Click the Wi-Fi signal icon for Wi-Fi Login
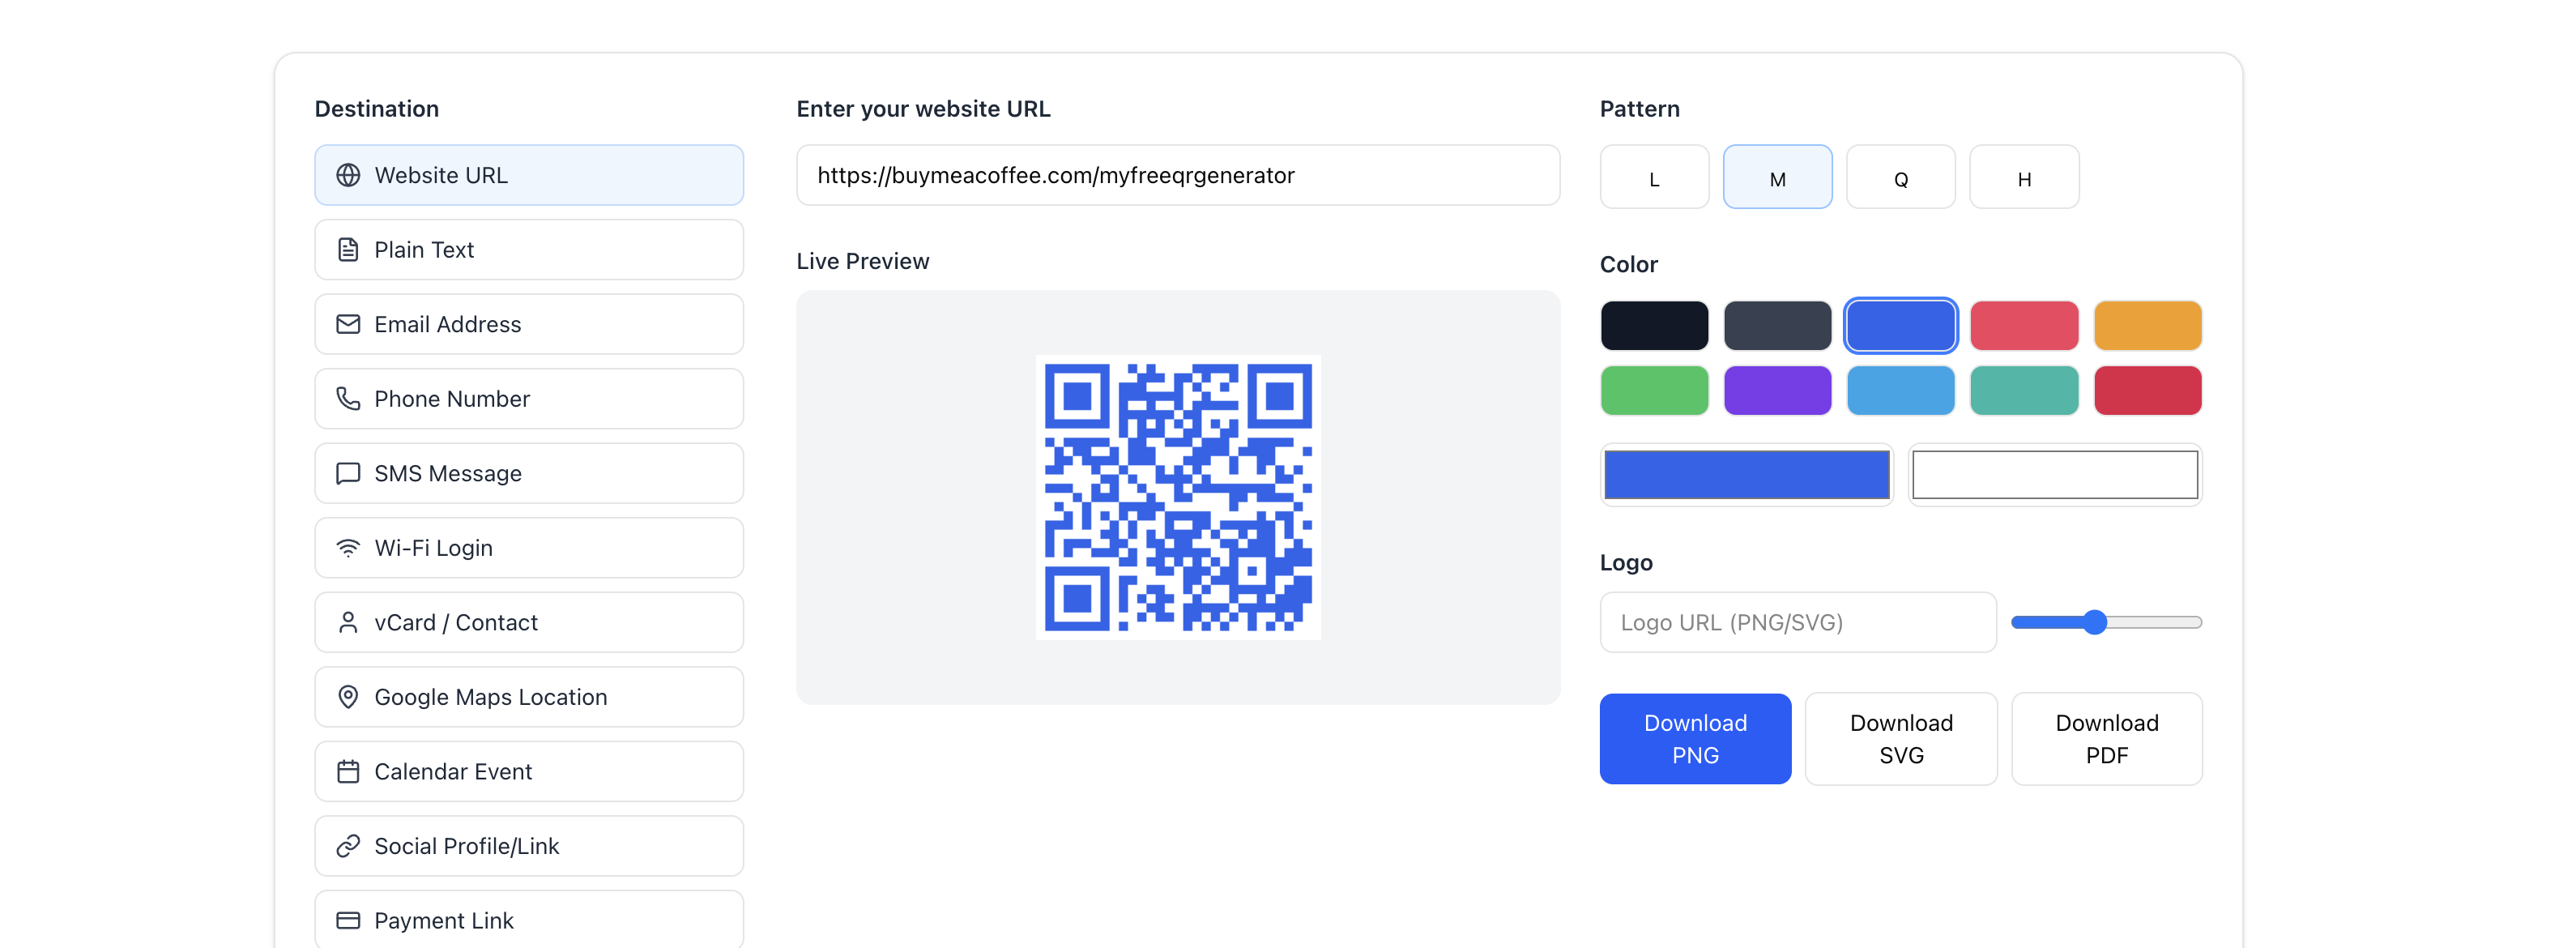2576x948 pixels. pos(347,547)
